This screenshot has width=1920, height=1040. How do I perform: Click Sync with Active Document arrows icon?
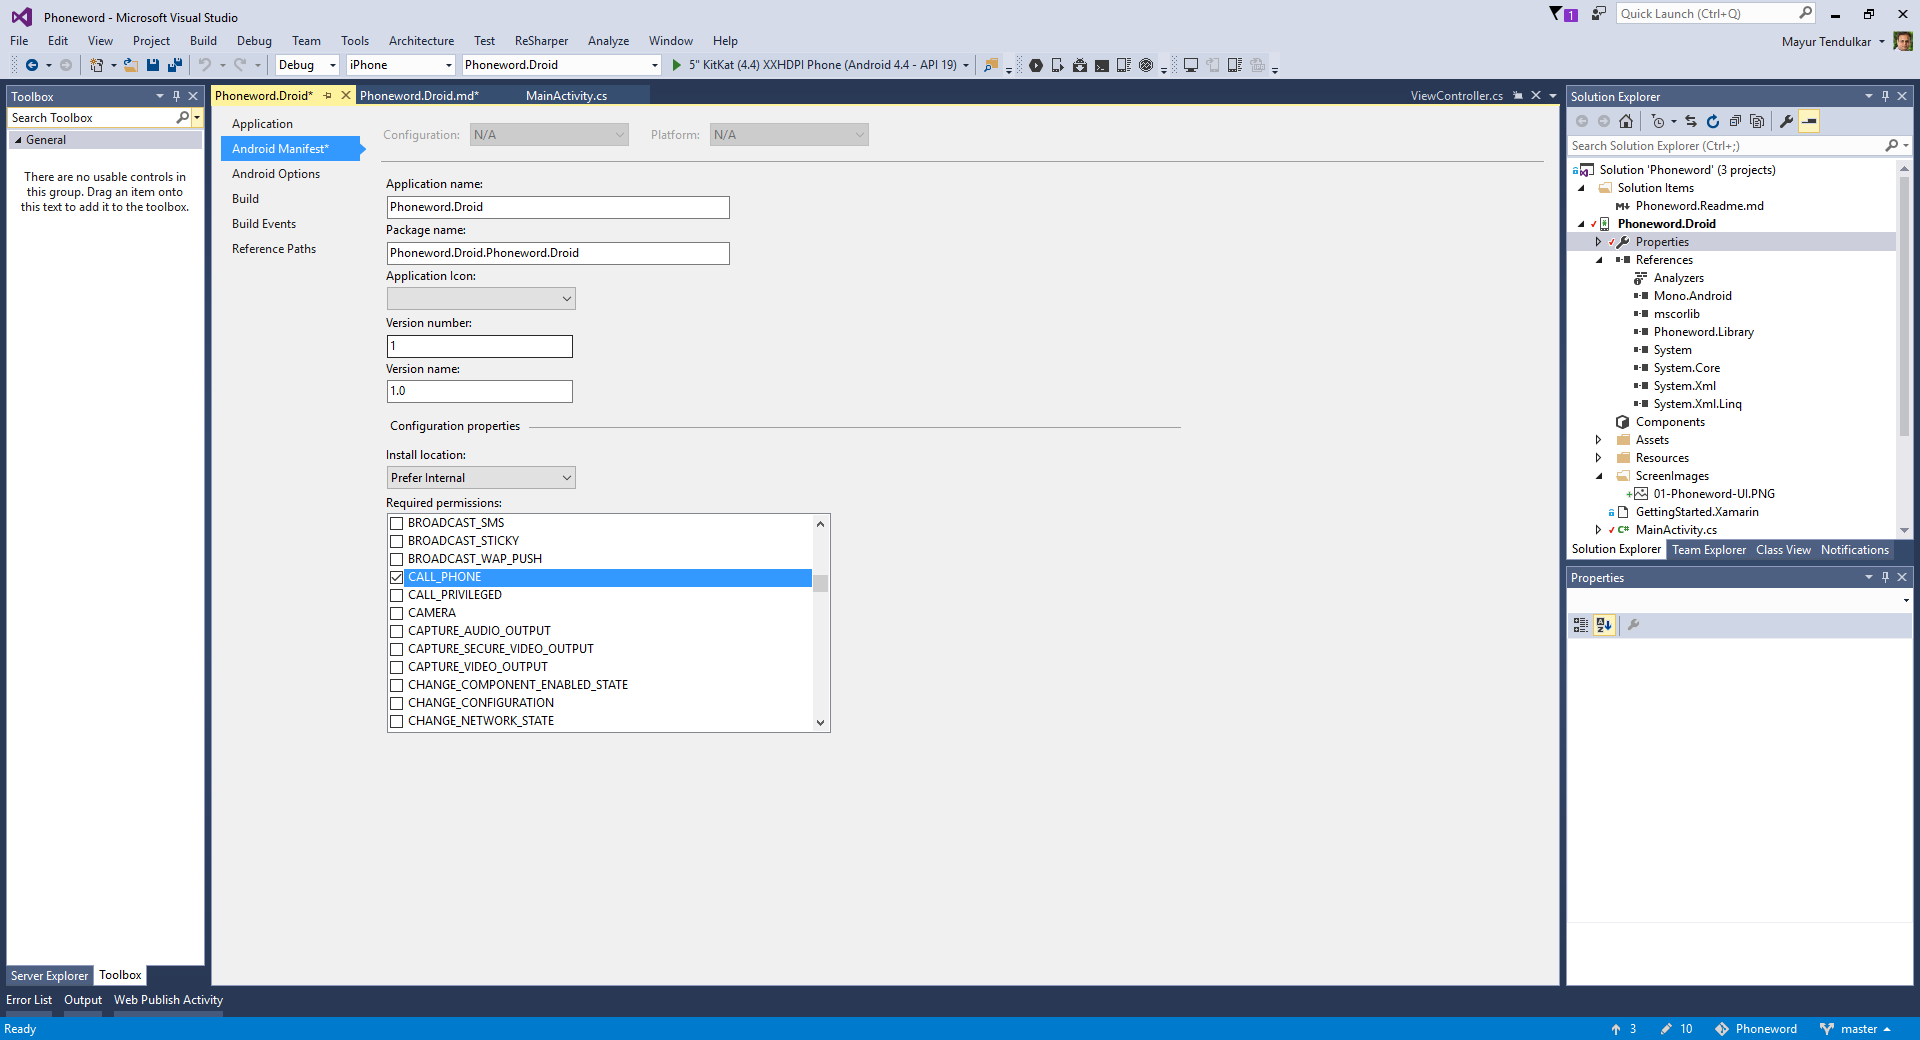pos(1691,121)
